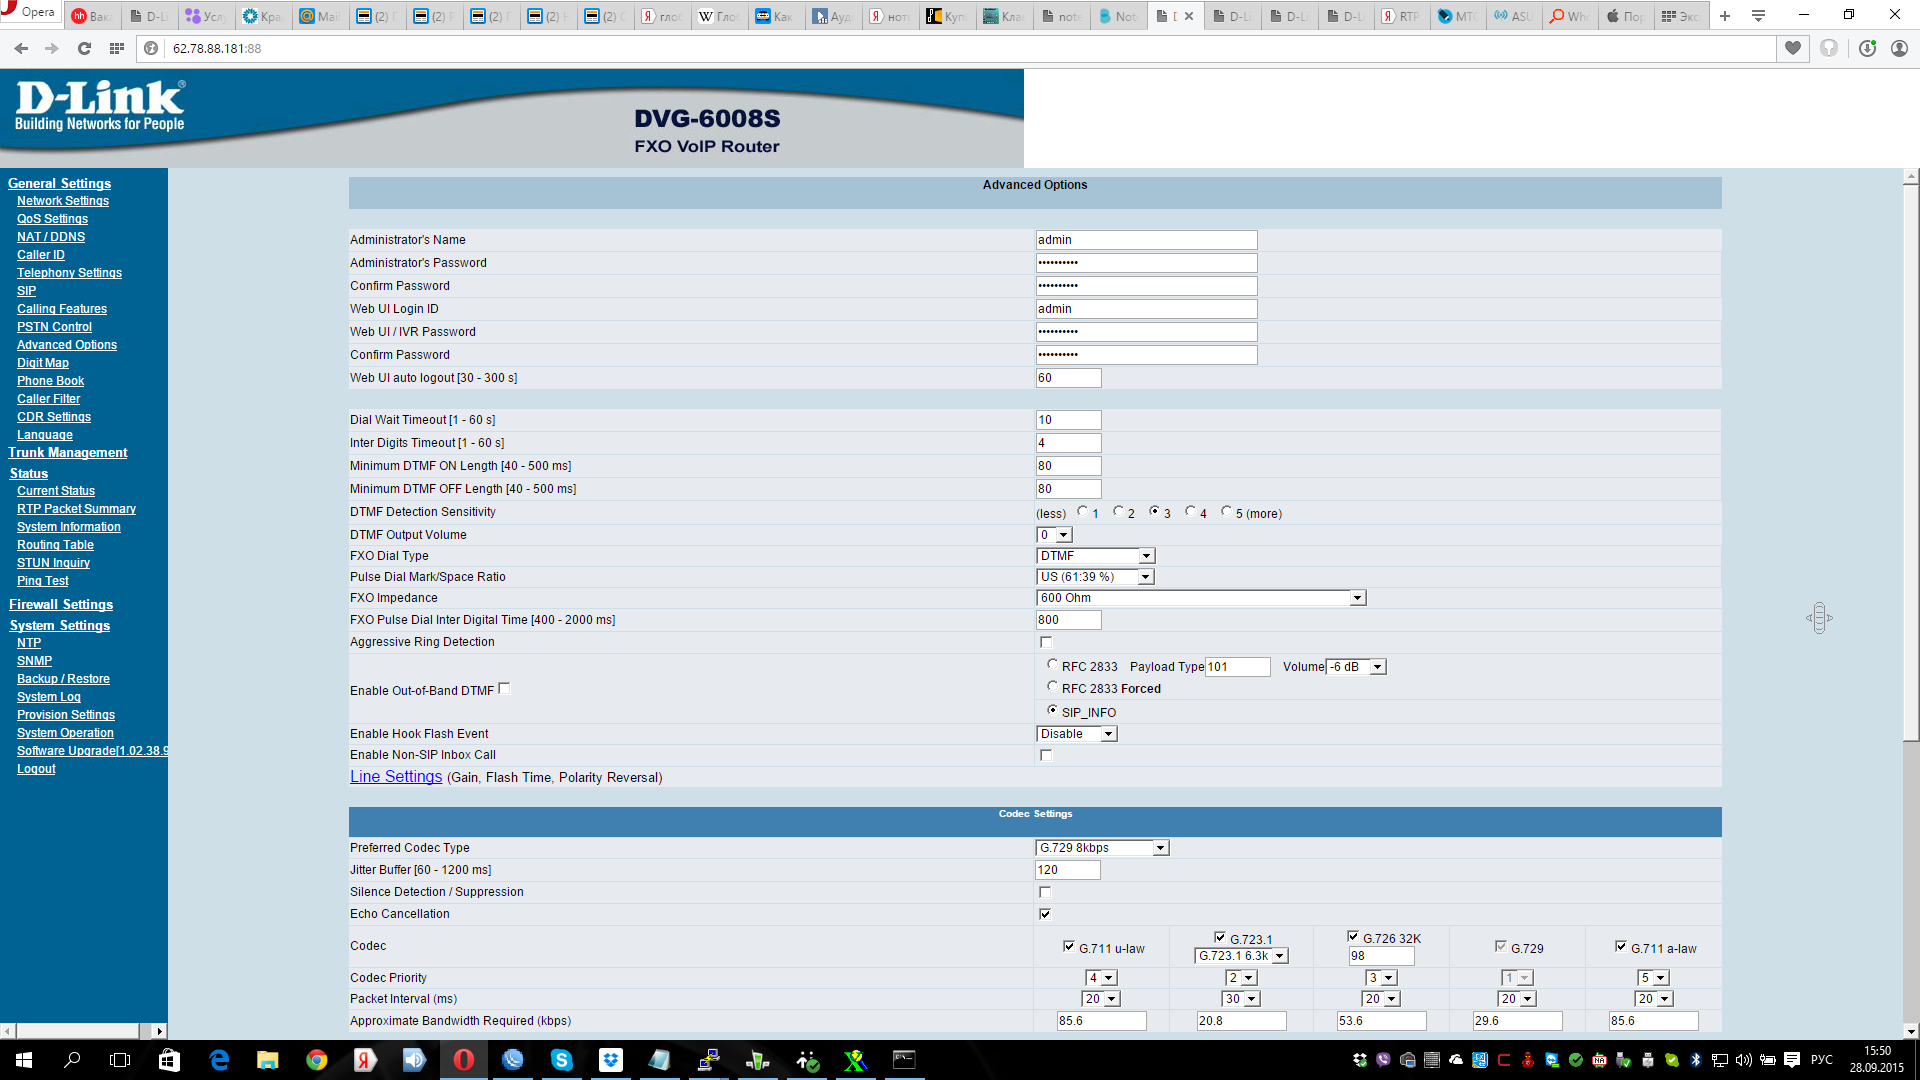
Task: Open Telephony Settings in sidebar menu
Action: pos(69,273)
